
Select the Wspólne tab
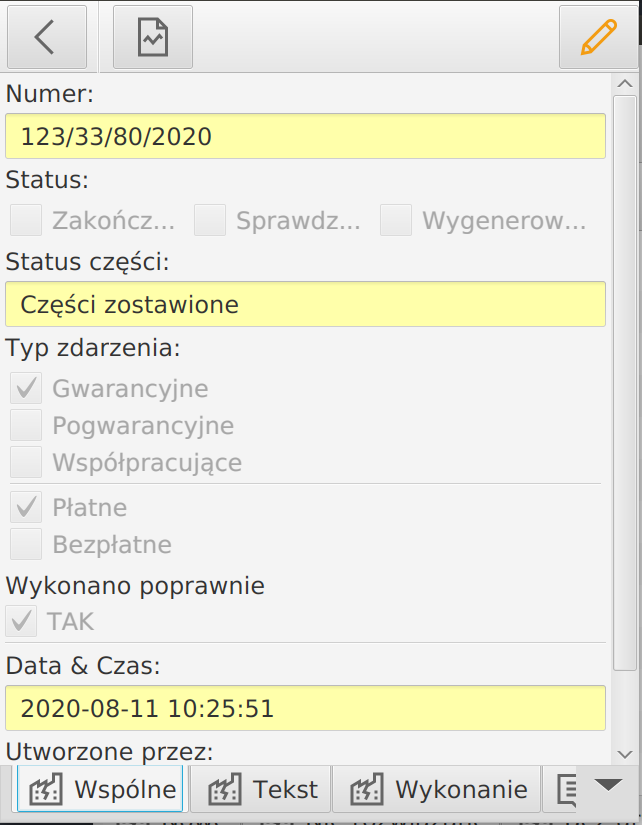tap(99, 789)
